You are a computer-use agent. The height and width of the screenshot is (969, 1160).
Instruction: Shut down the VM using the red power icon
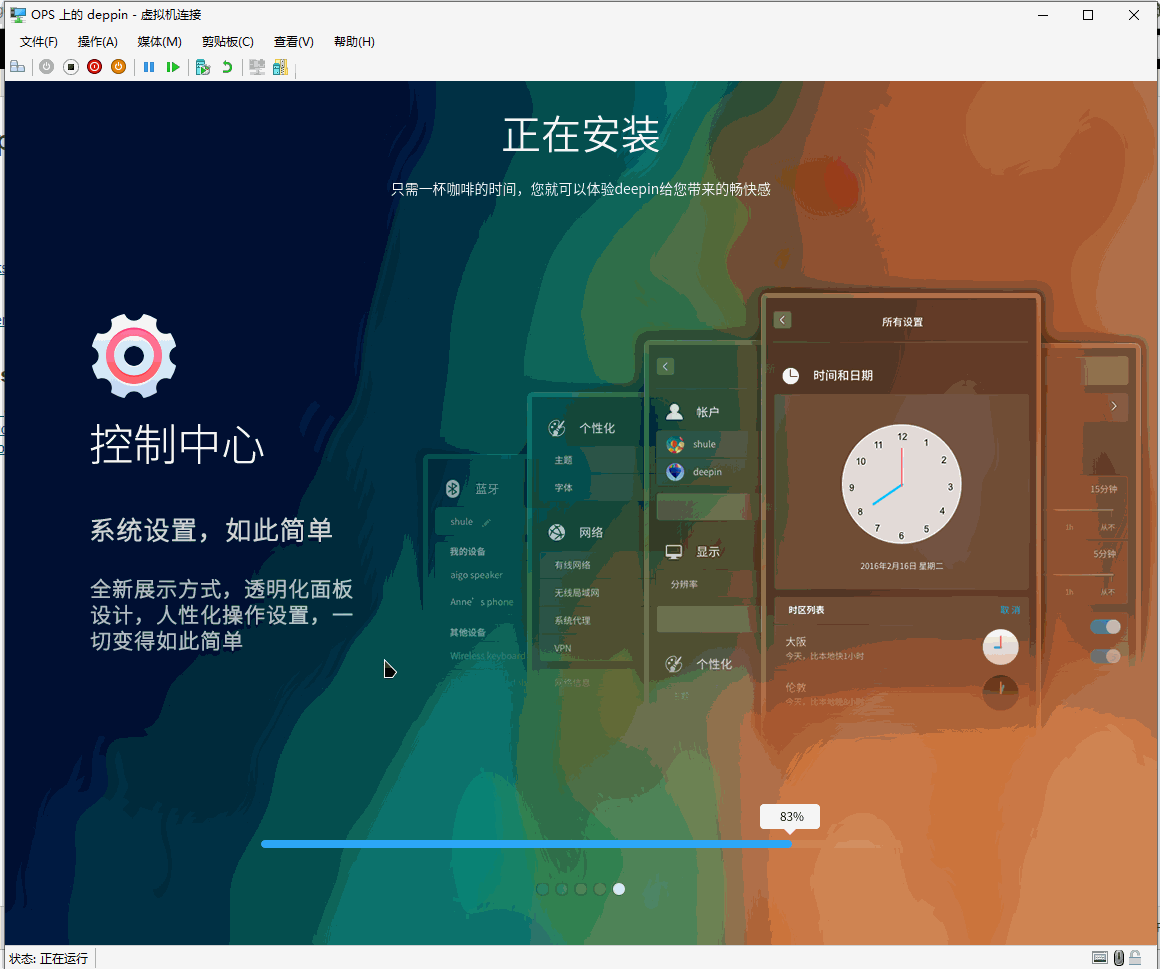(94, 67)
